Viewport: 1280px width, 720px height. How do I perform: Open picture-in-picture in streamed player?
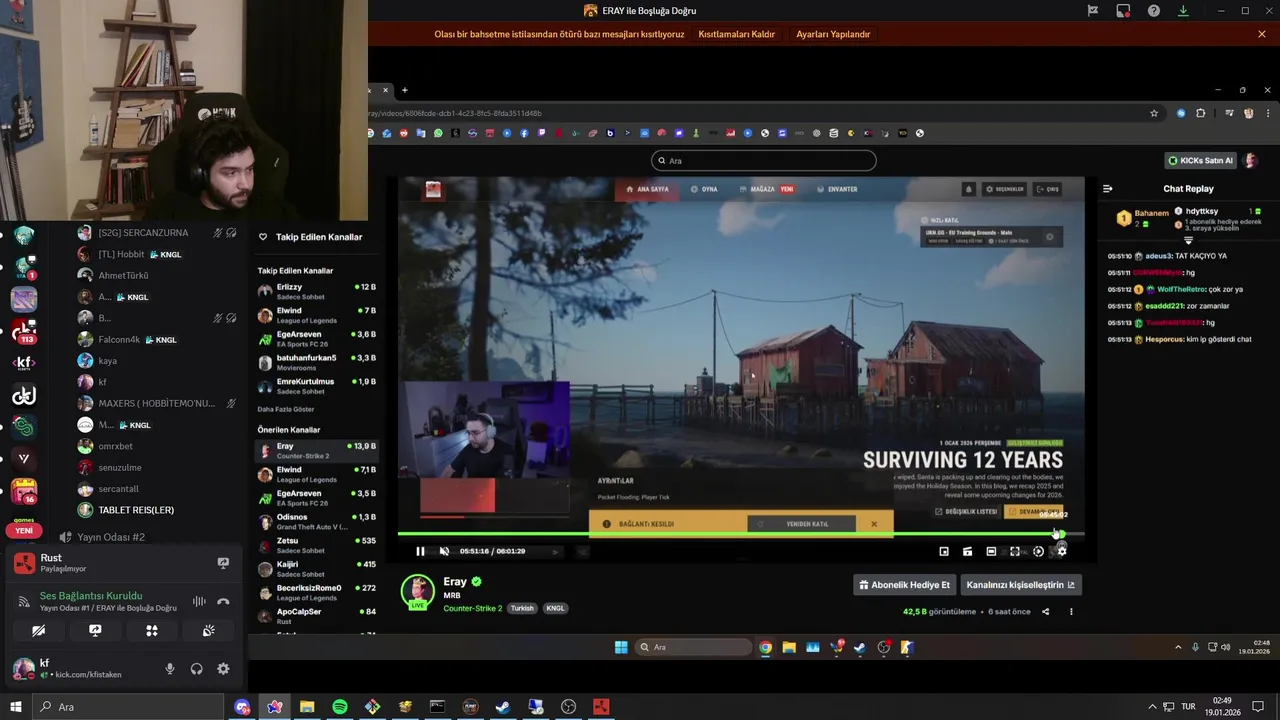point(944,551)
